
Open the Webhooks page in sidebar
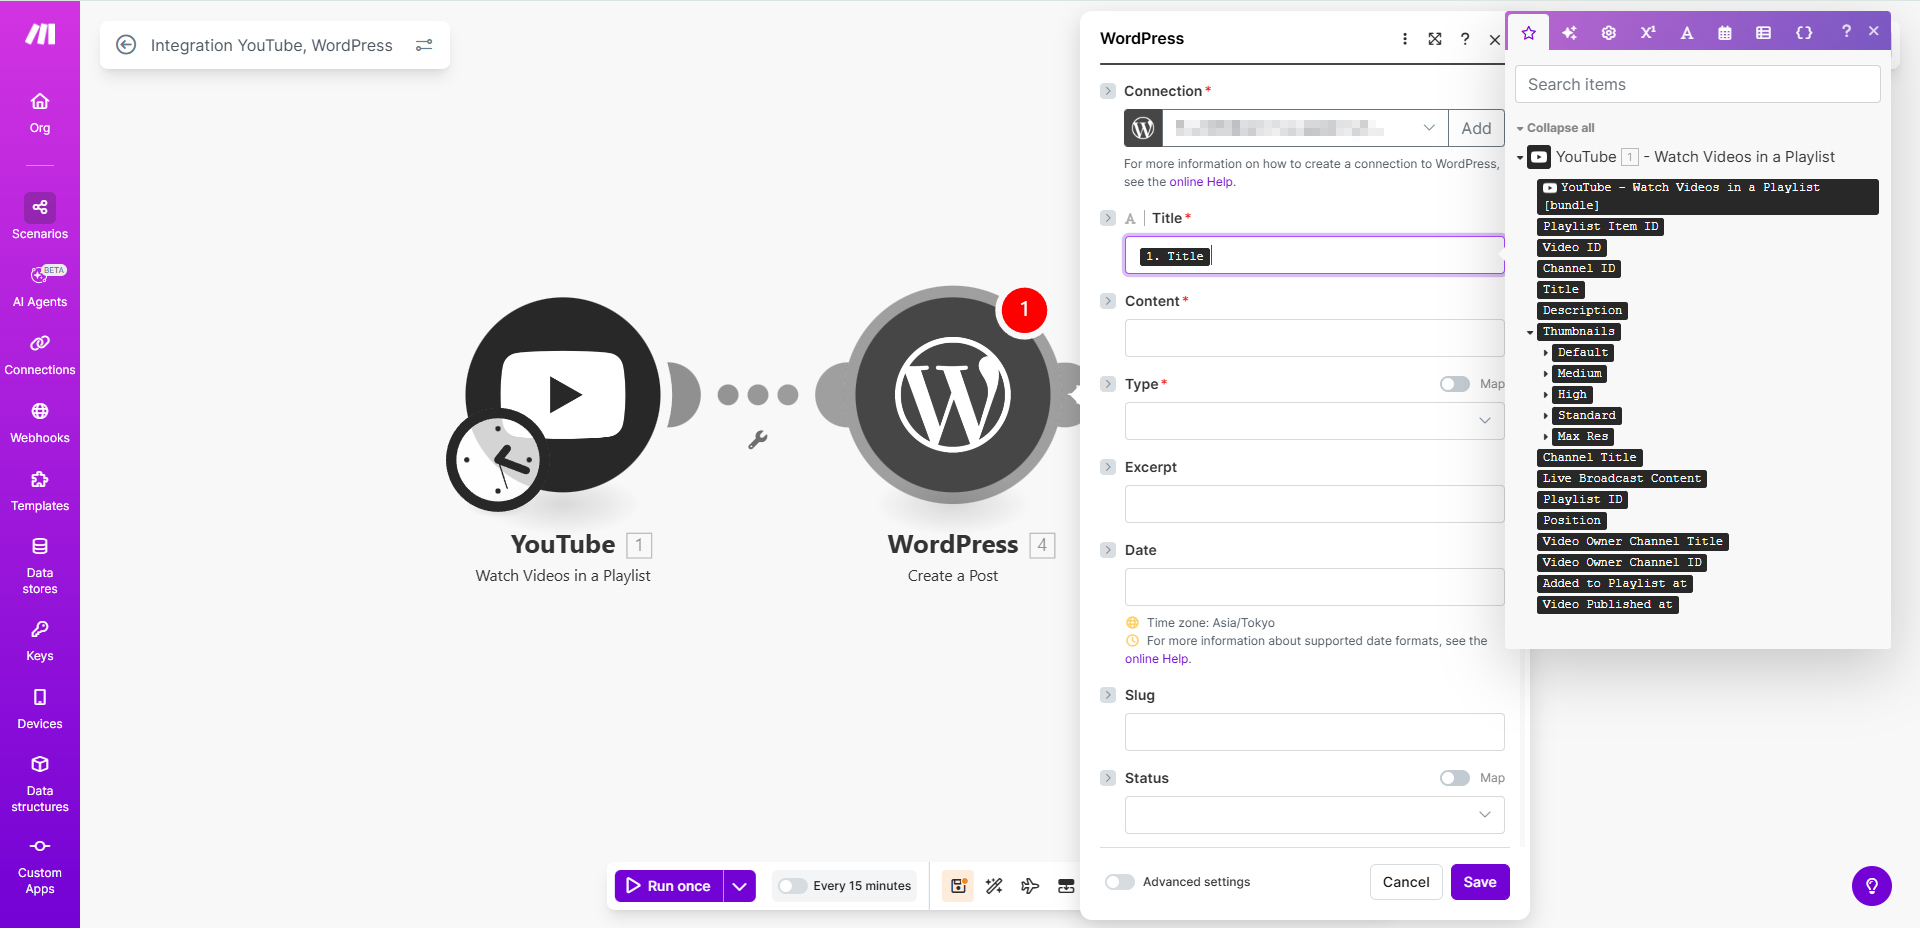[x=40, y=422]
